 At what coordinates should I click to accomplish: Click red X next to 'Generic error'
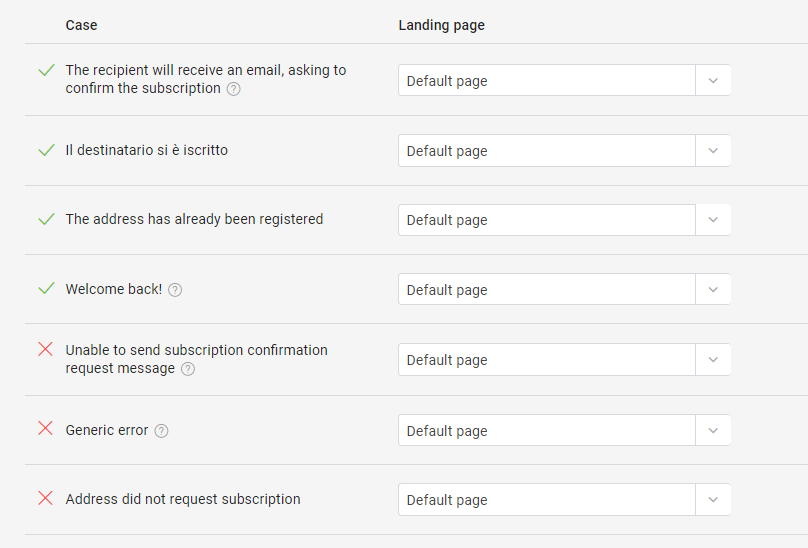[45, 428]
